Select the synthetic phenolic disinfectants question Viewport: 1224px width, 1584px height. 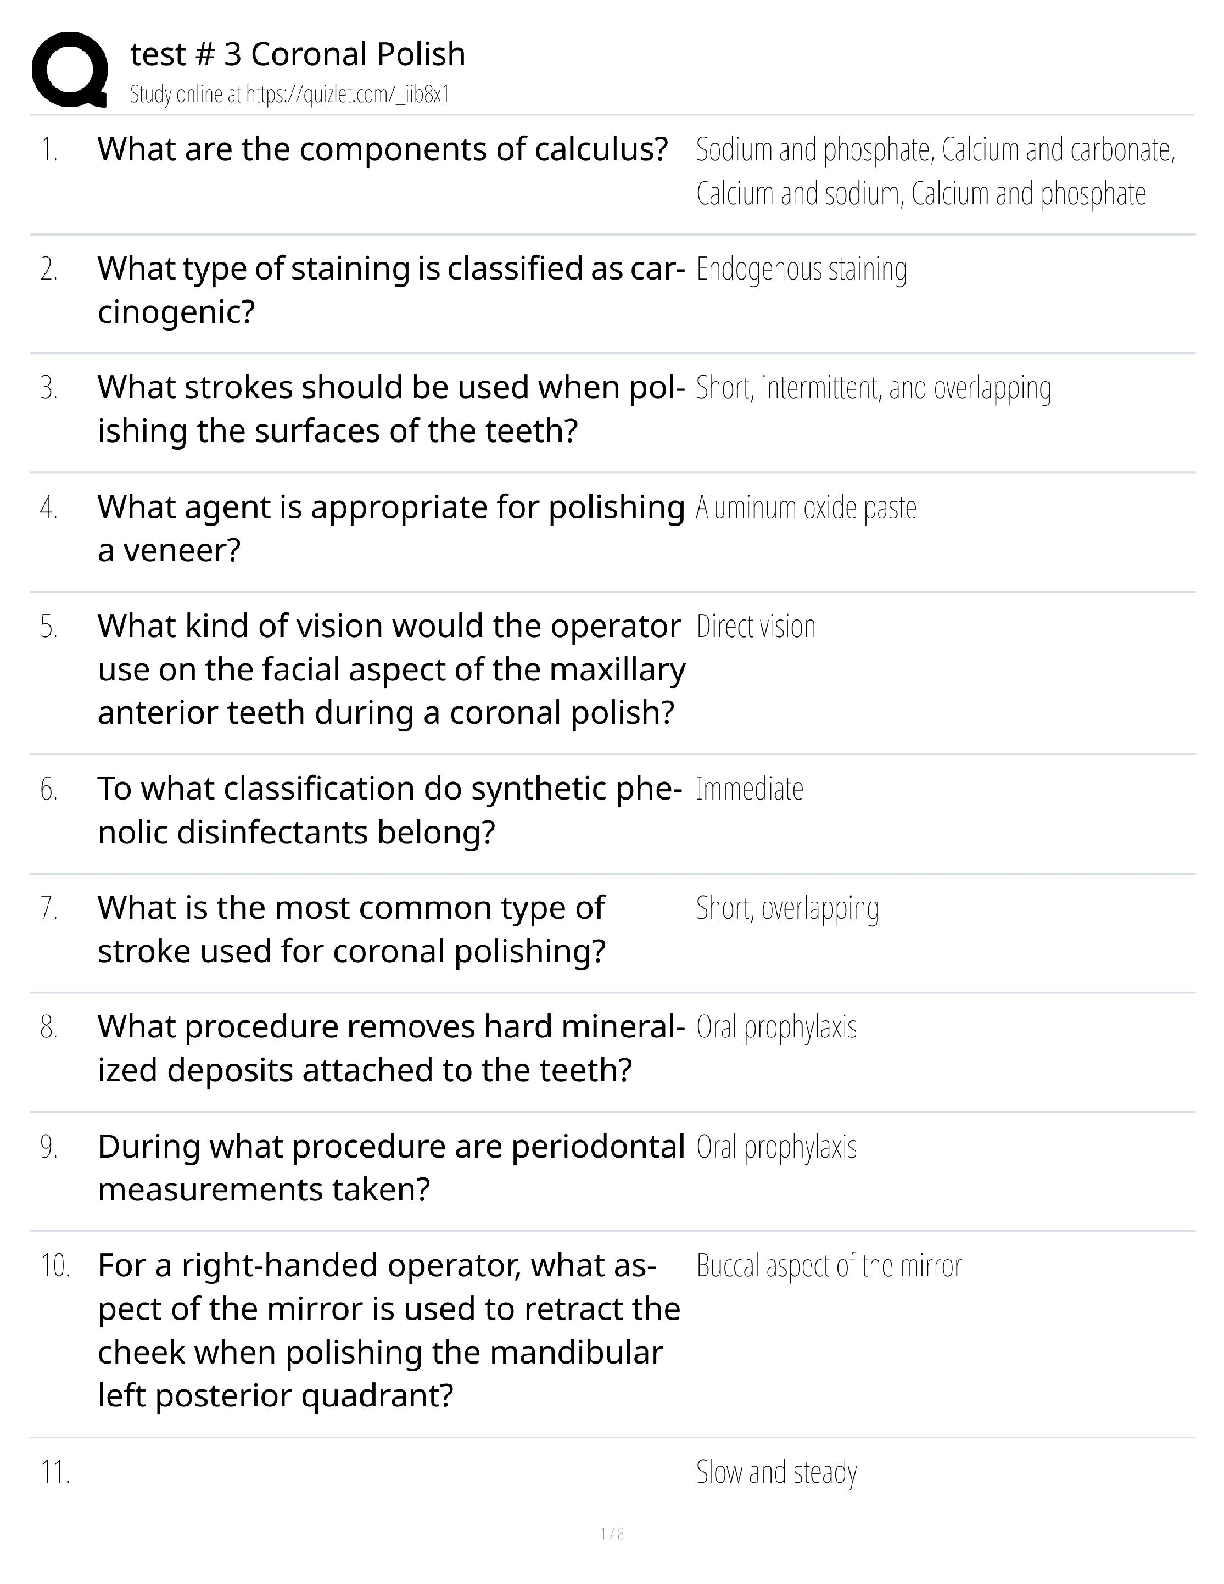point(390,810)
